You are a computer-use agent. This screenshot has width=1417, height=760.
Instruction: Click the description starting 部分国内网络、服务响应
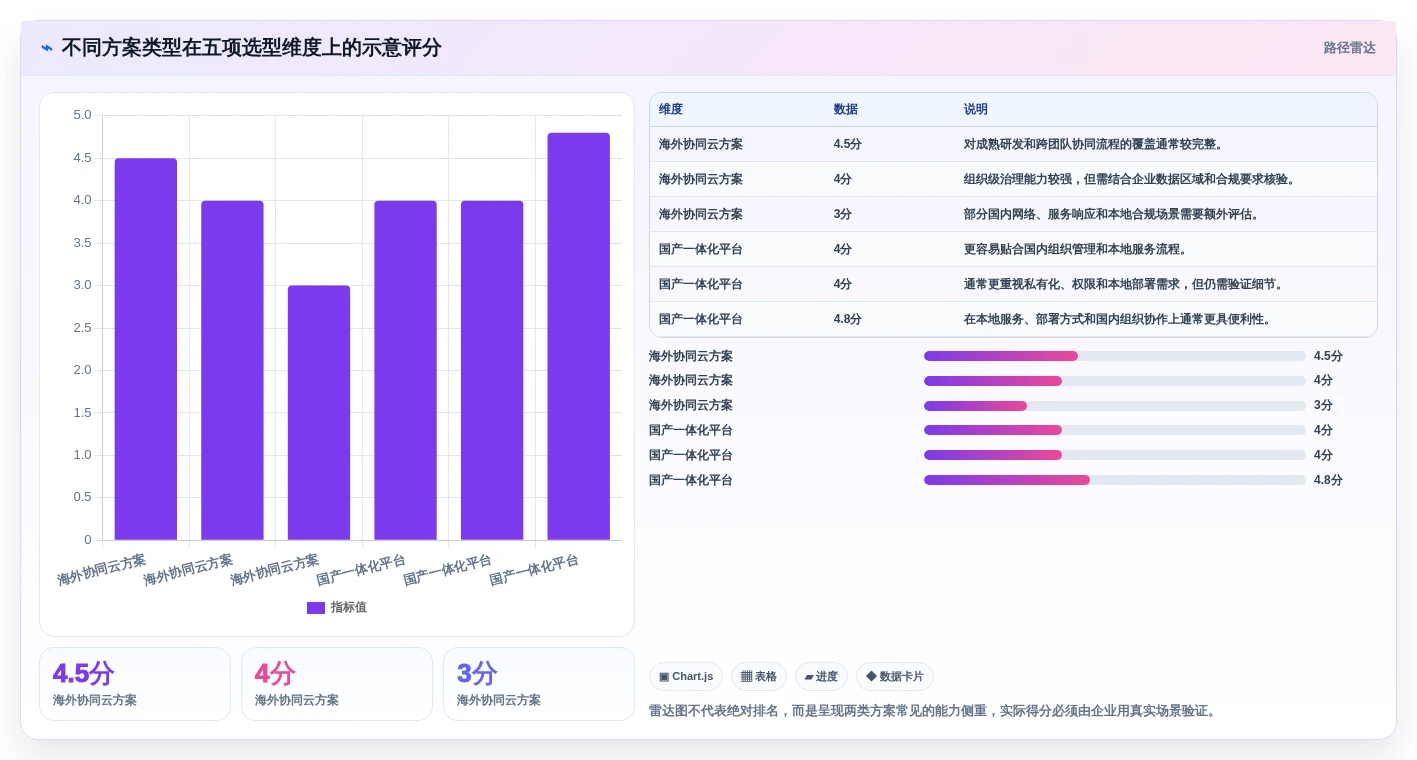1113,214
